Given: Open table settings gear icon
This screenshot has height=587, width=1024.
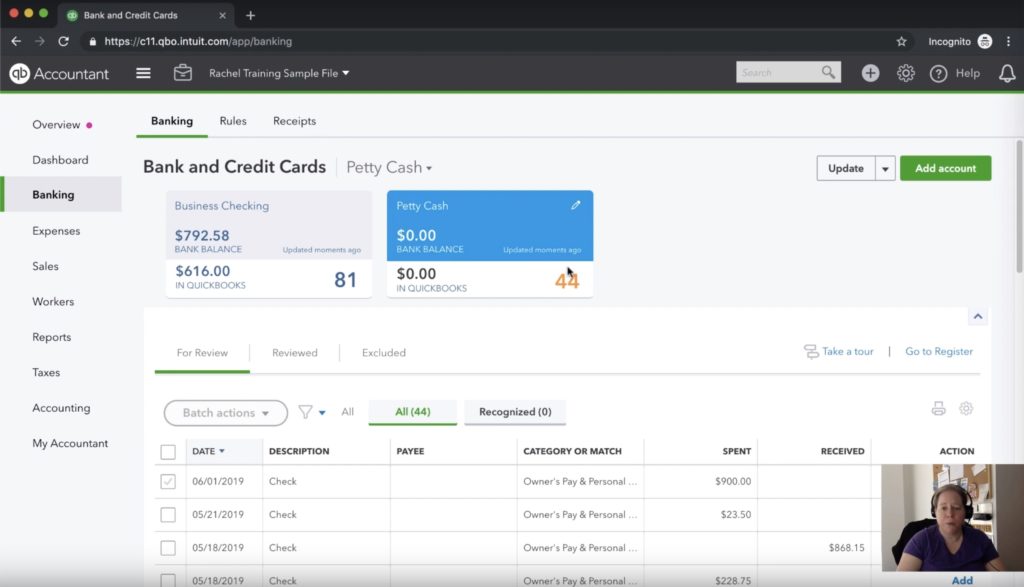Looking at the screenshot, I should coord(966,409).
